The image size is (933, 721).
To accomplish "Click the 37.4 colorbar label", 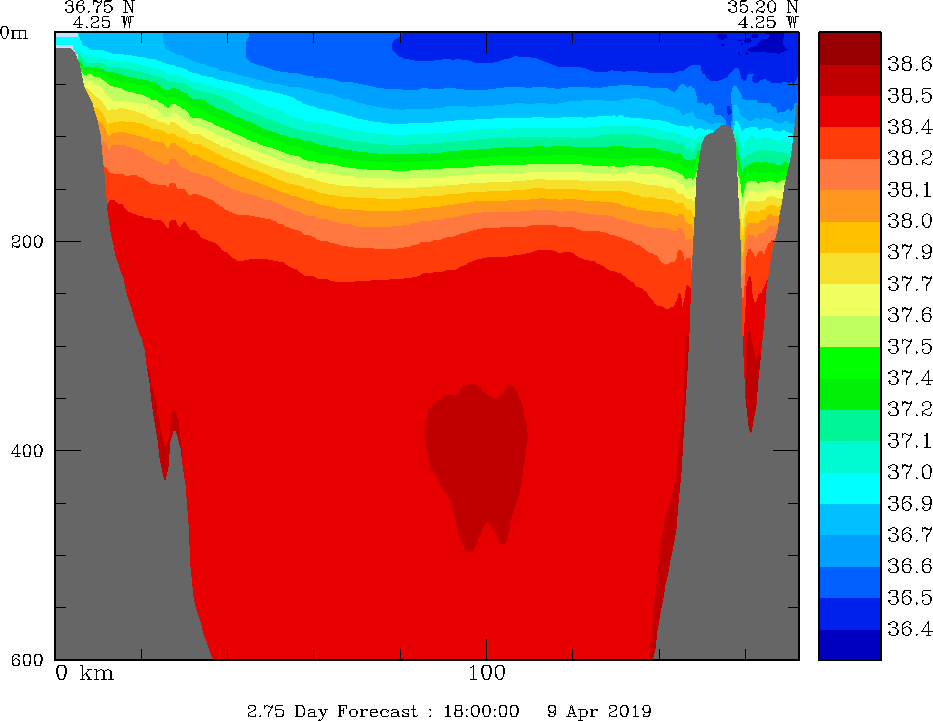I will coord(909,378).
